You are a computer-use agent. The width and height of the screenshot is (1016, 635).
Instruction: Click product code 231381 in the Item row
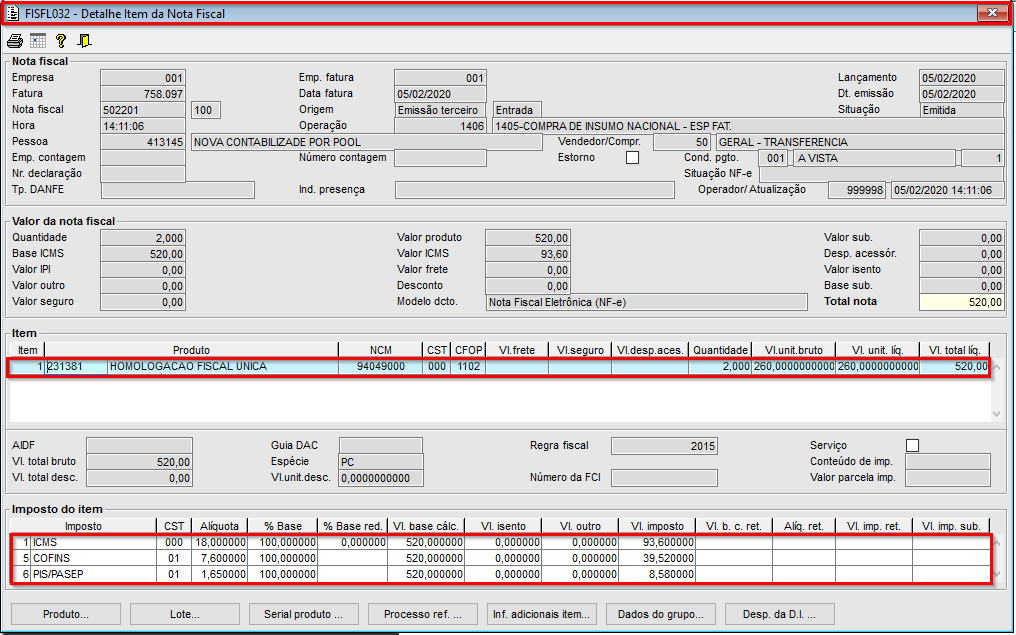76,367
